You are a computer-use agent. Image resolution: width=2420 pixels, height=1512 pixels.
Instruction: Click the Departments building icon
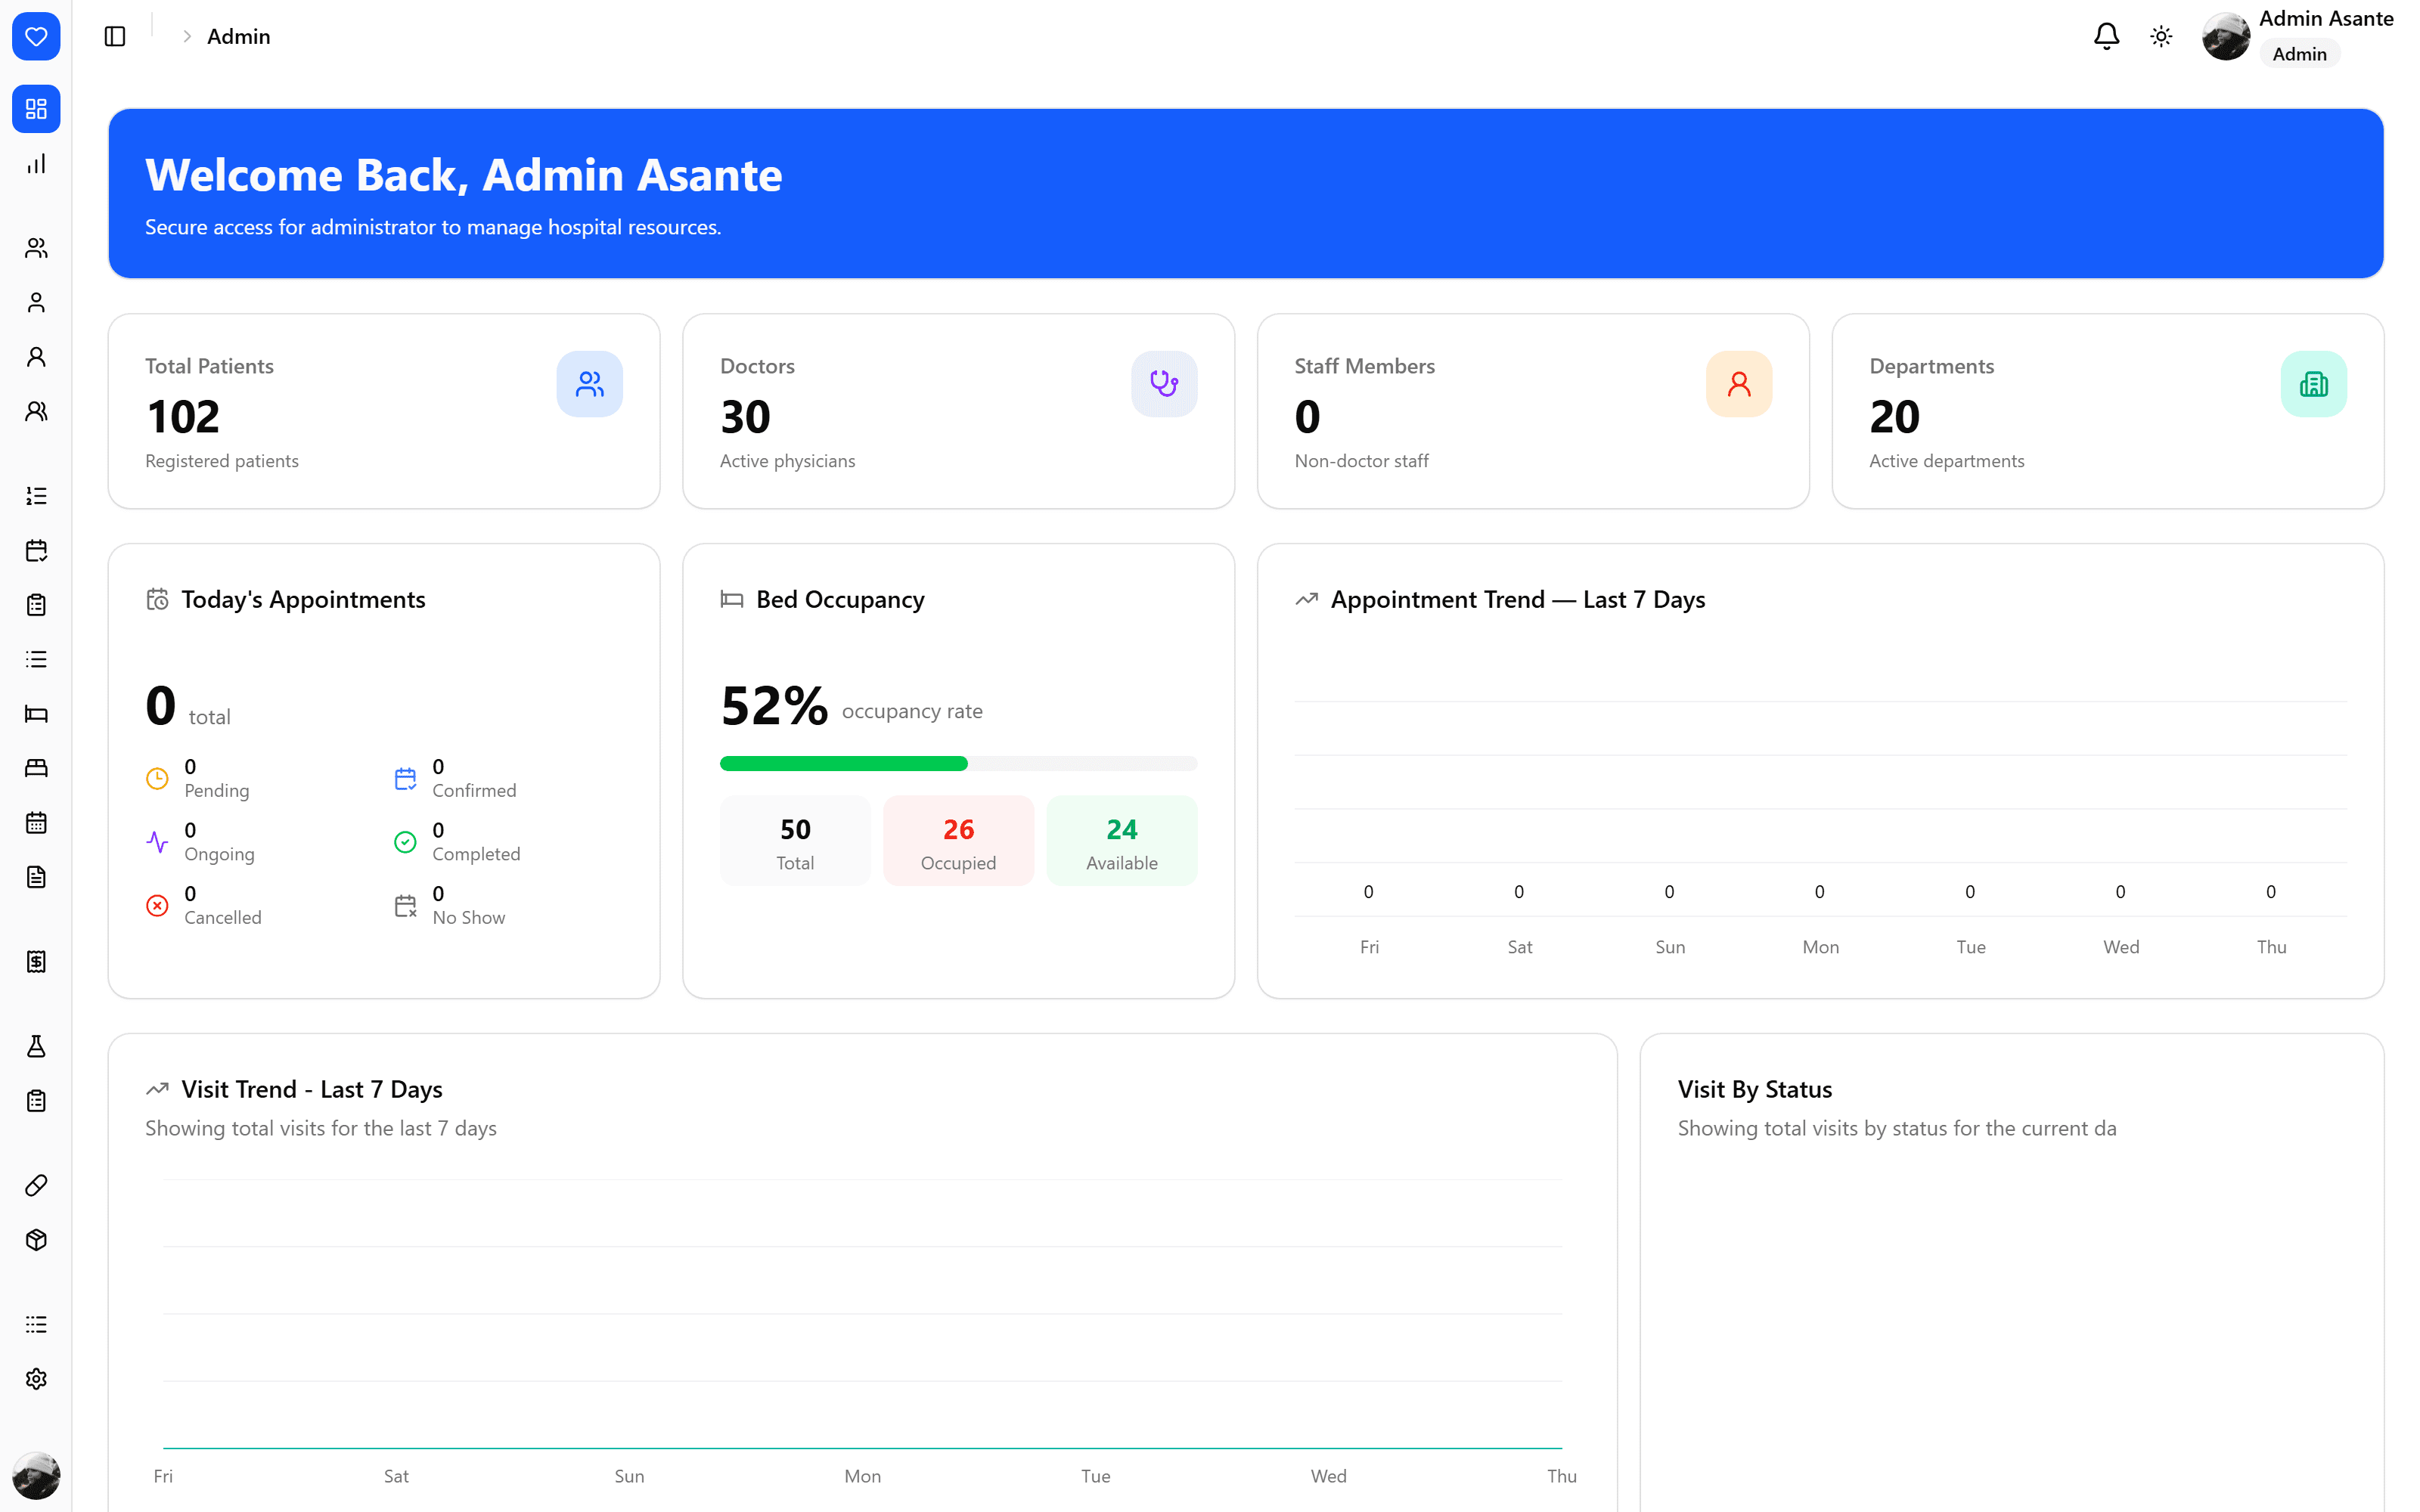[x=2313, y=384]
